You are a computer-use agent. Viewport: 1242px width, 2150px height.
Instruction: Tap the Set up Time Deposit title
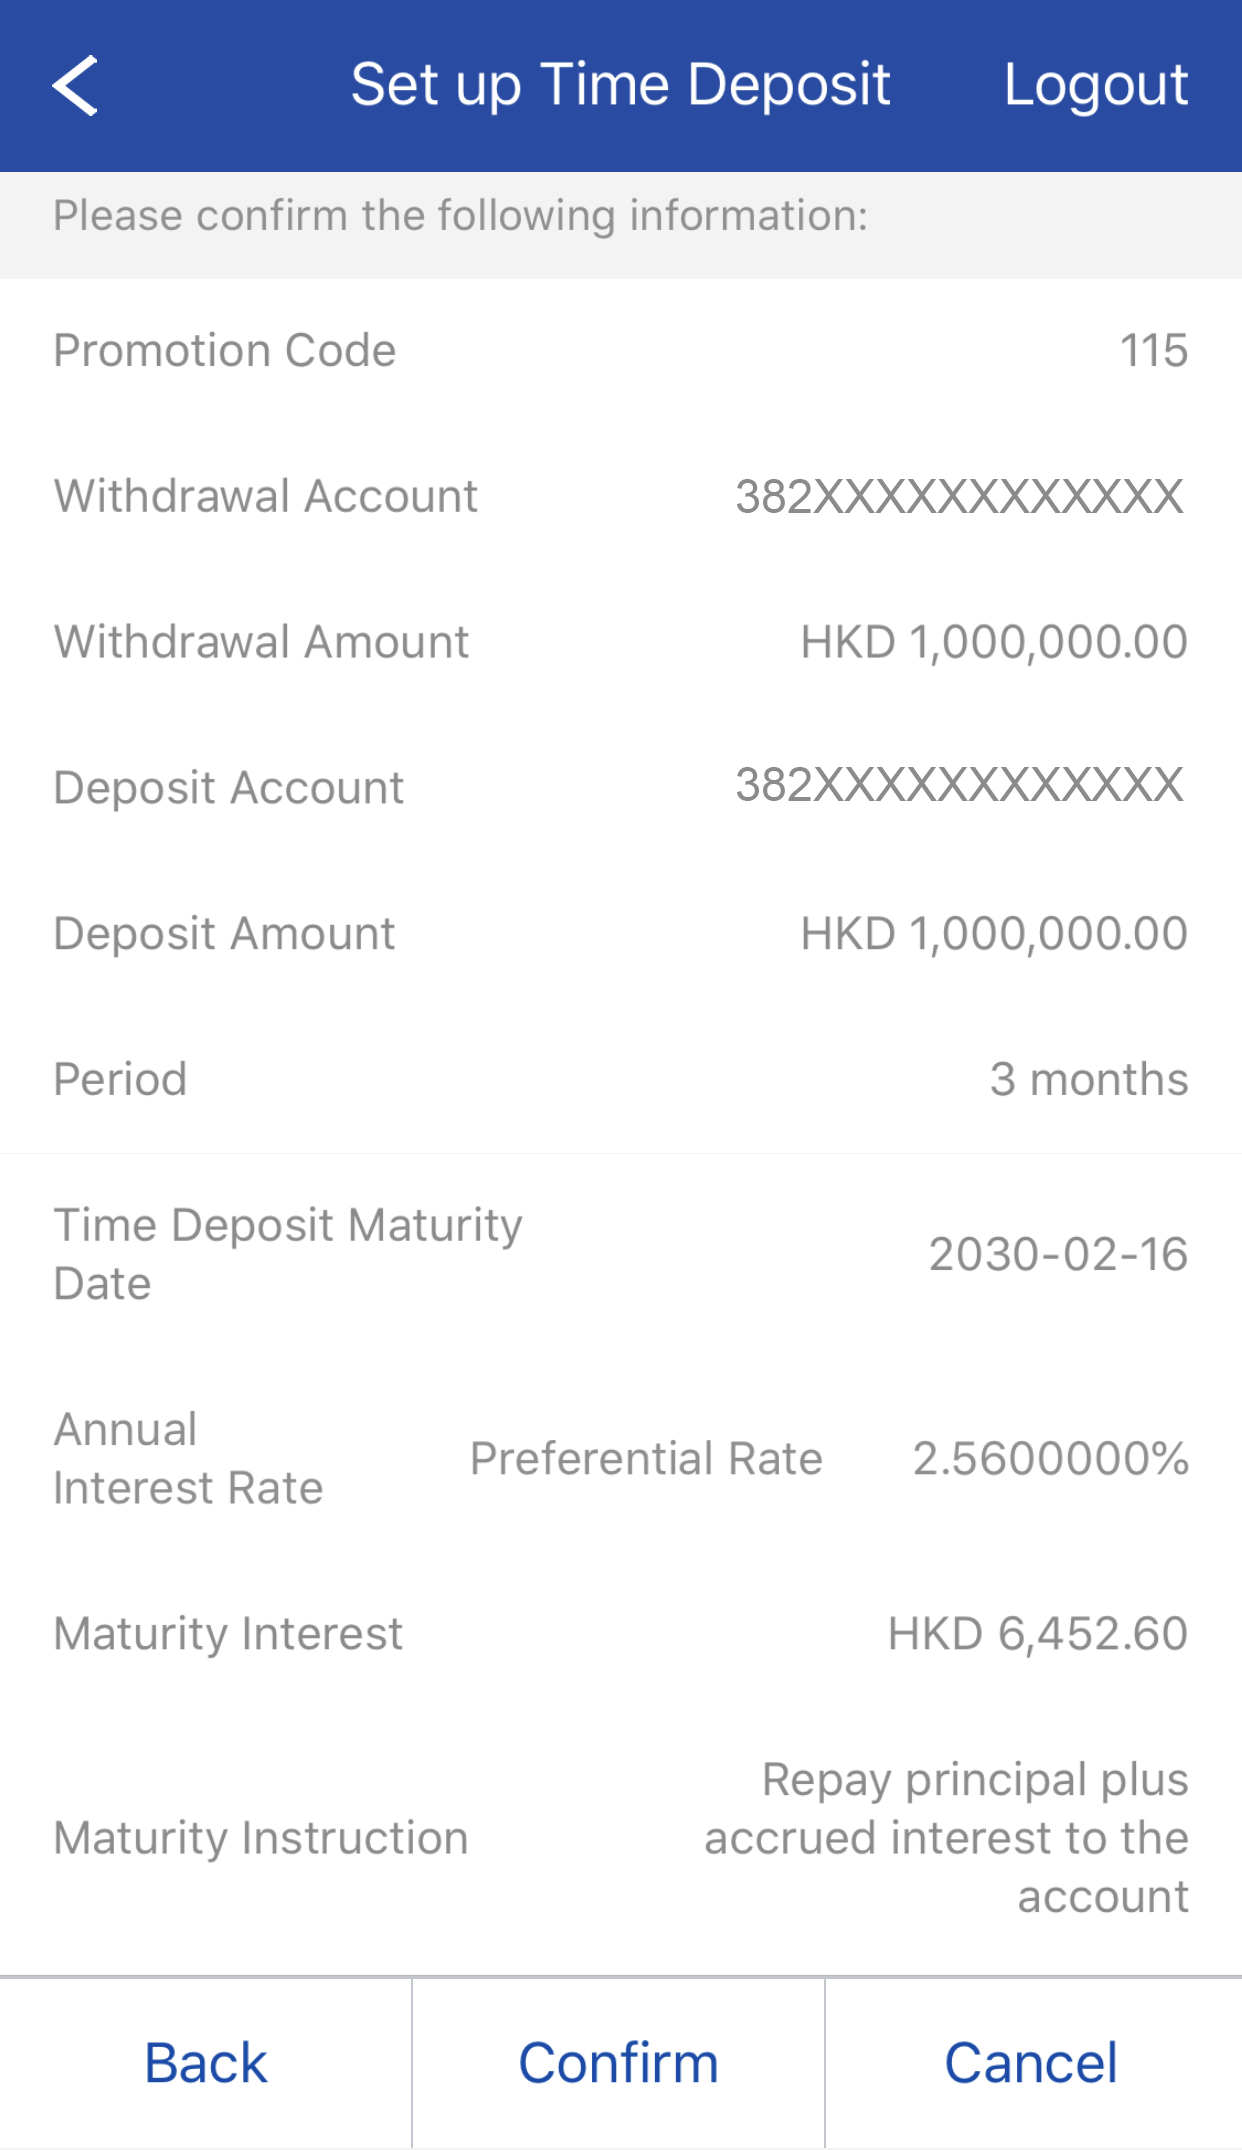click(x=620, y=84)
